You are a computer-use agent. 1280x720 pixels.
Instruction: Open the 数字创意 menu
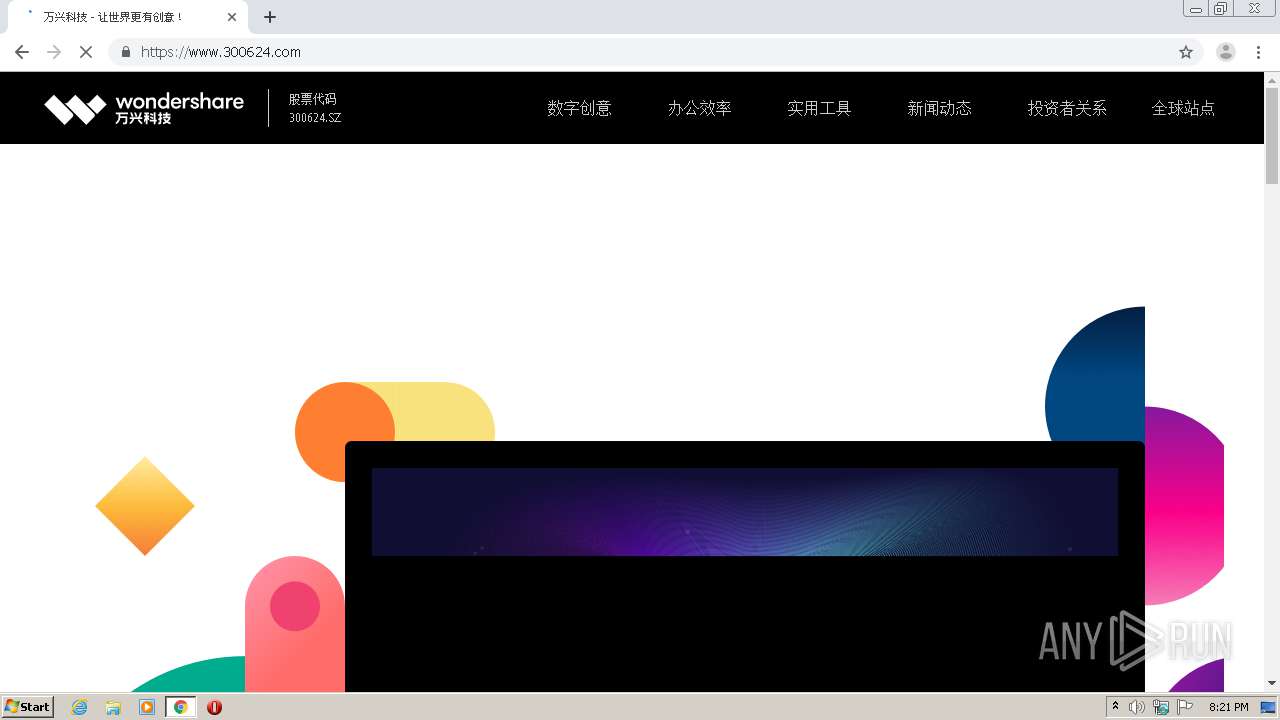(579, 108)
